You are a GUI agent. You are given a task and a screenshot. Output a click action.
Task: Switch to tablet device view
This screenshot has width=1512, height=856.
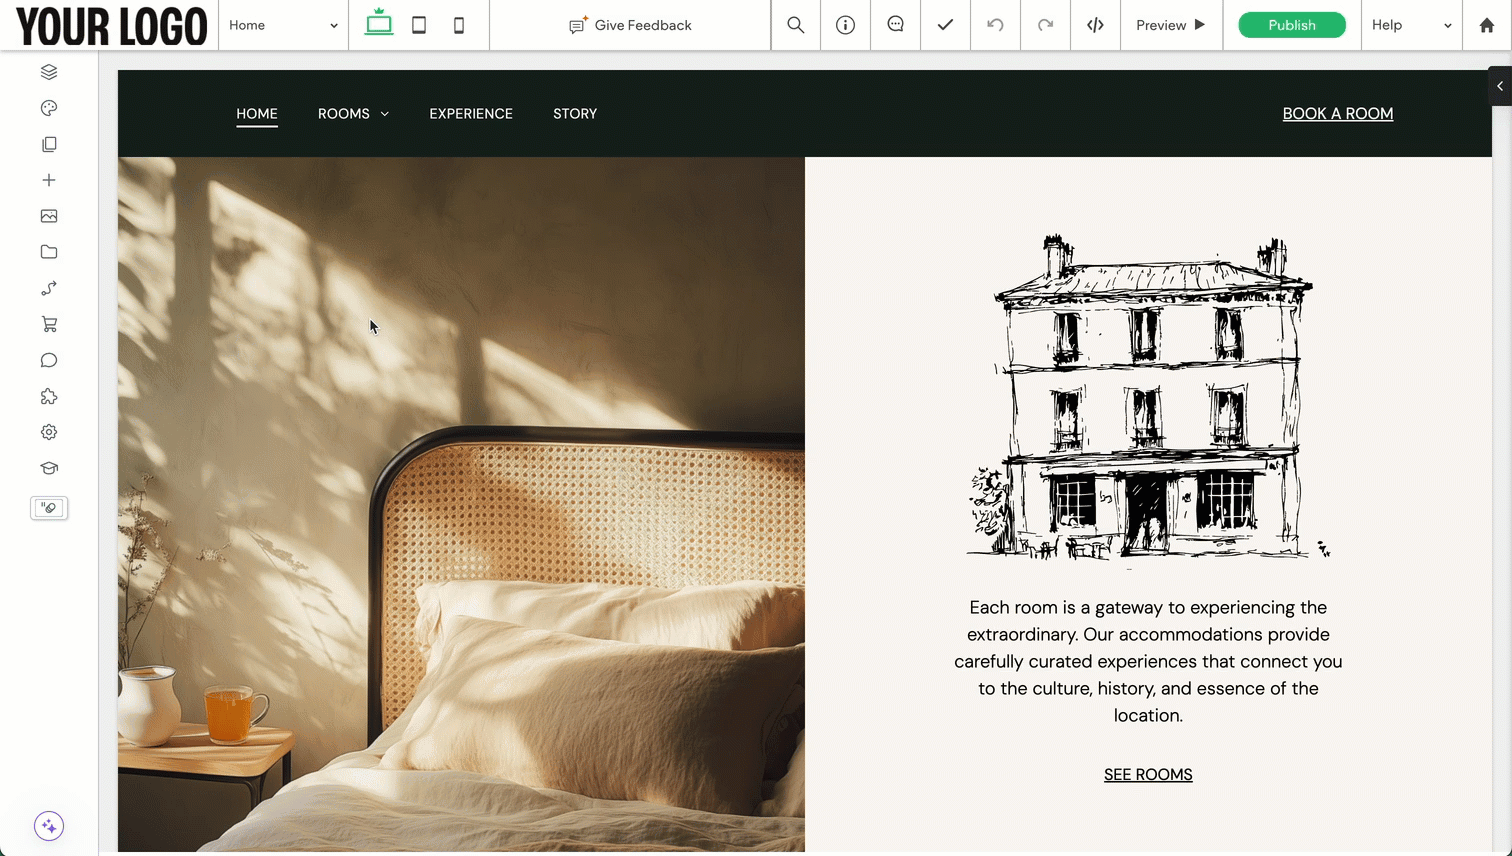coord(419,25)
